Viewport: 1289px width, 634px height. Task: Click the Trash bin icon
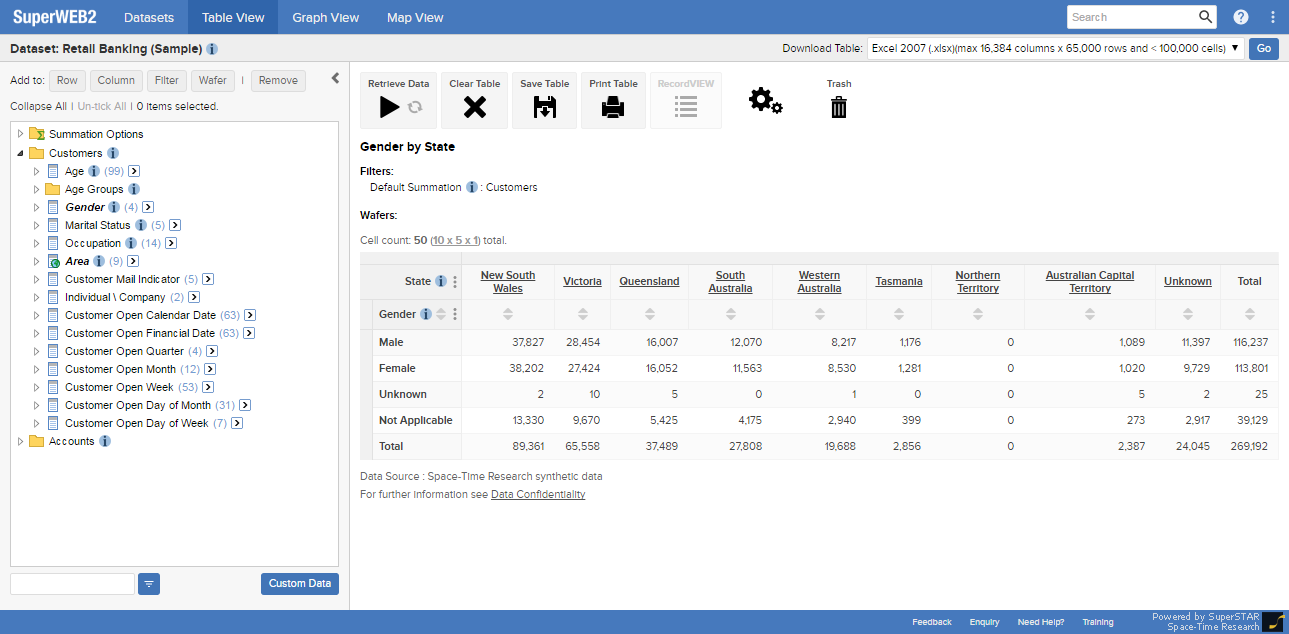tap(839, 107)
